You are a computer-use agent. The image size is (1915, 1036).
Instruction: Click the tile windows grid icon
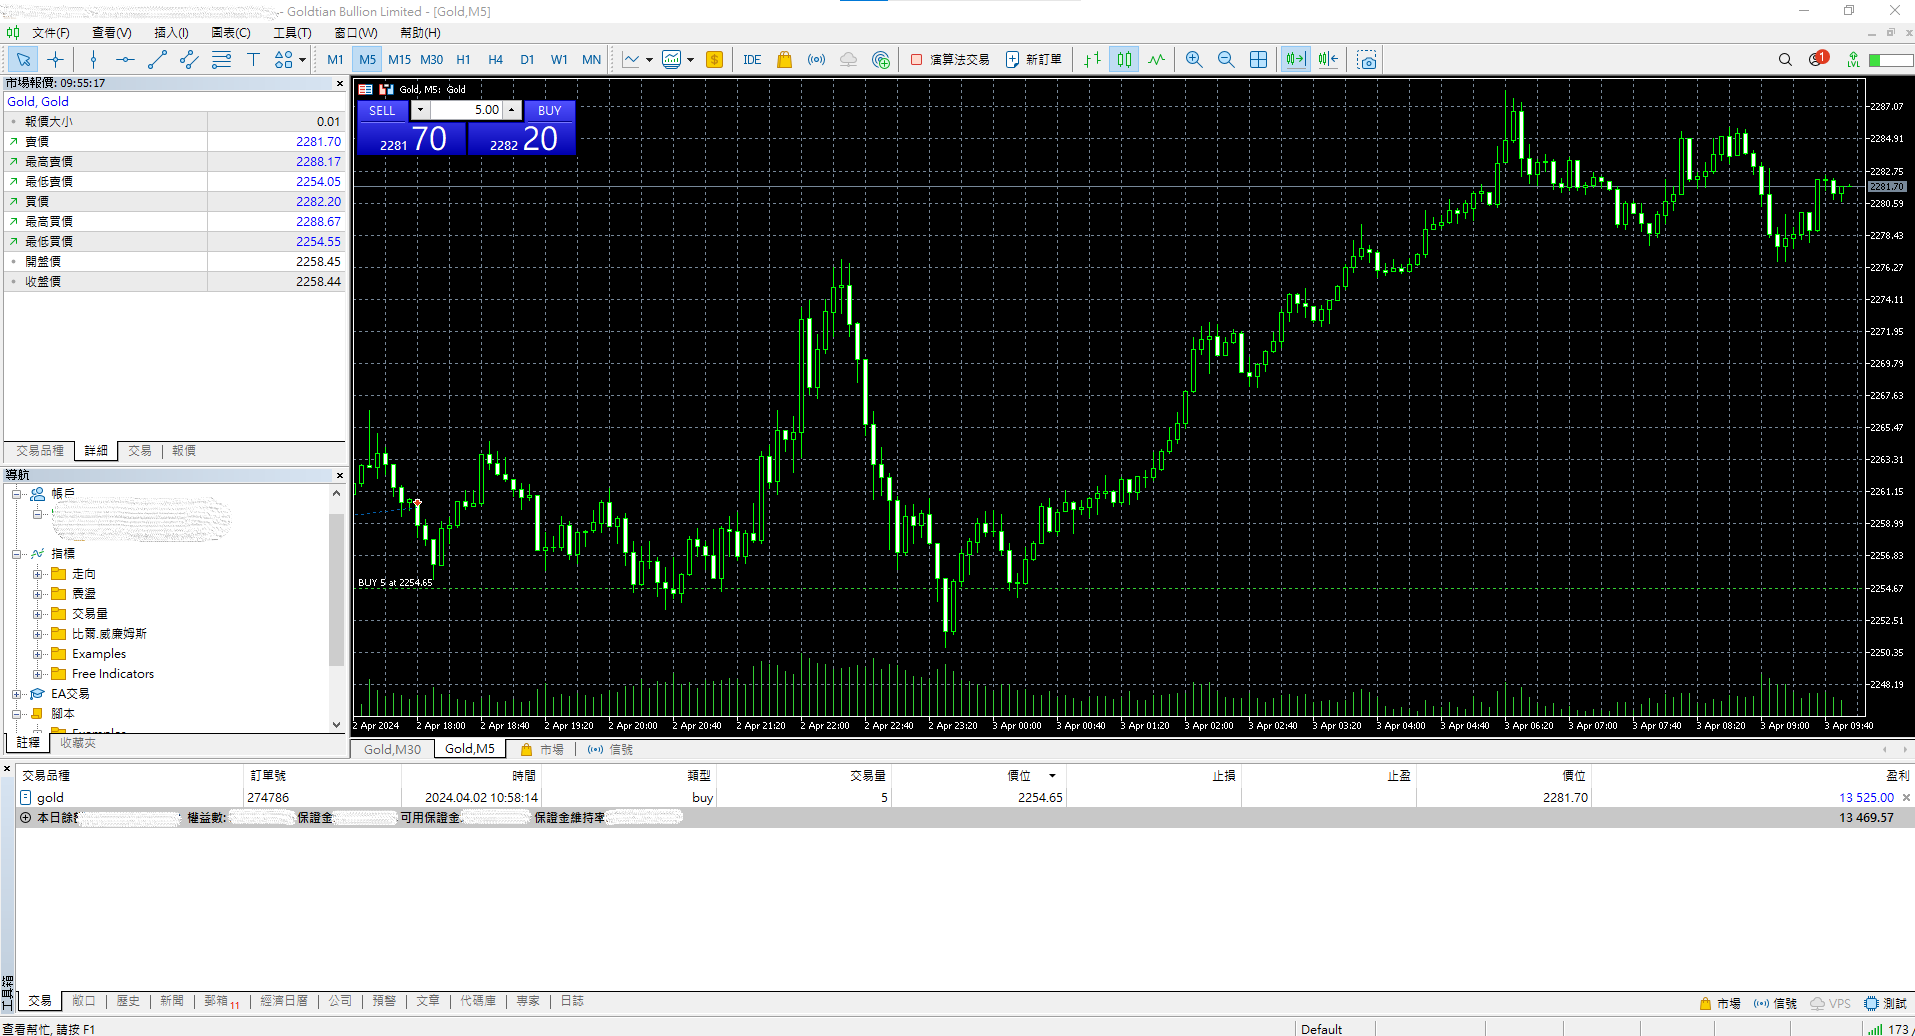(x=1258, y=60)
